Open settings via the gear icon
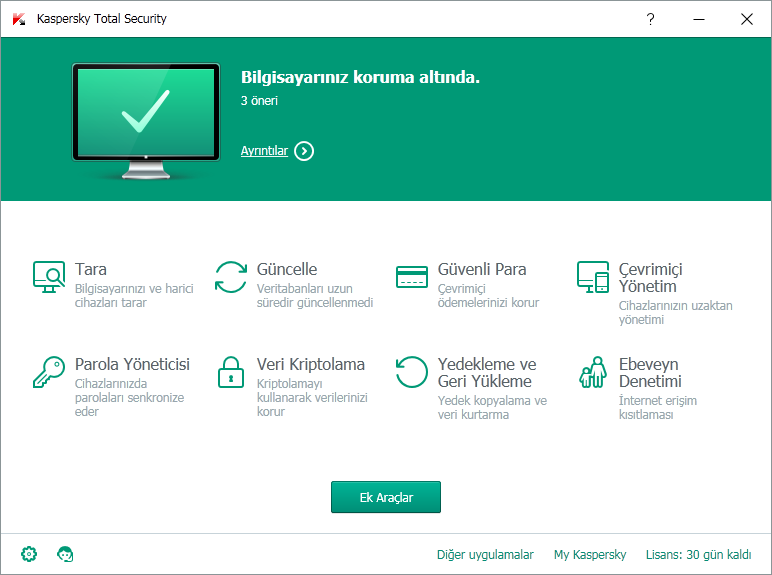This screenshot has width=772, height=575. coord(29,554)
